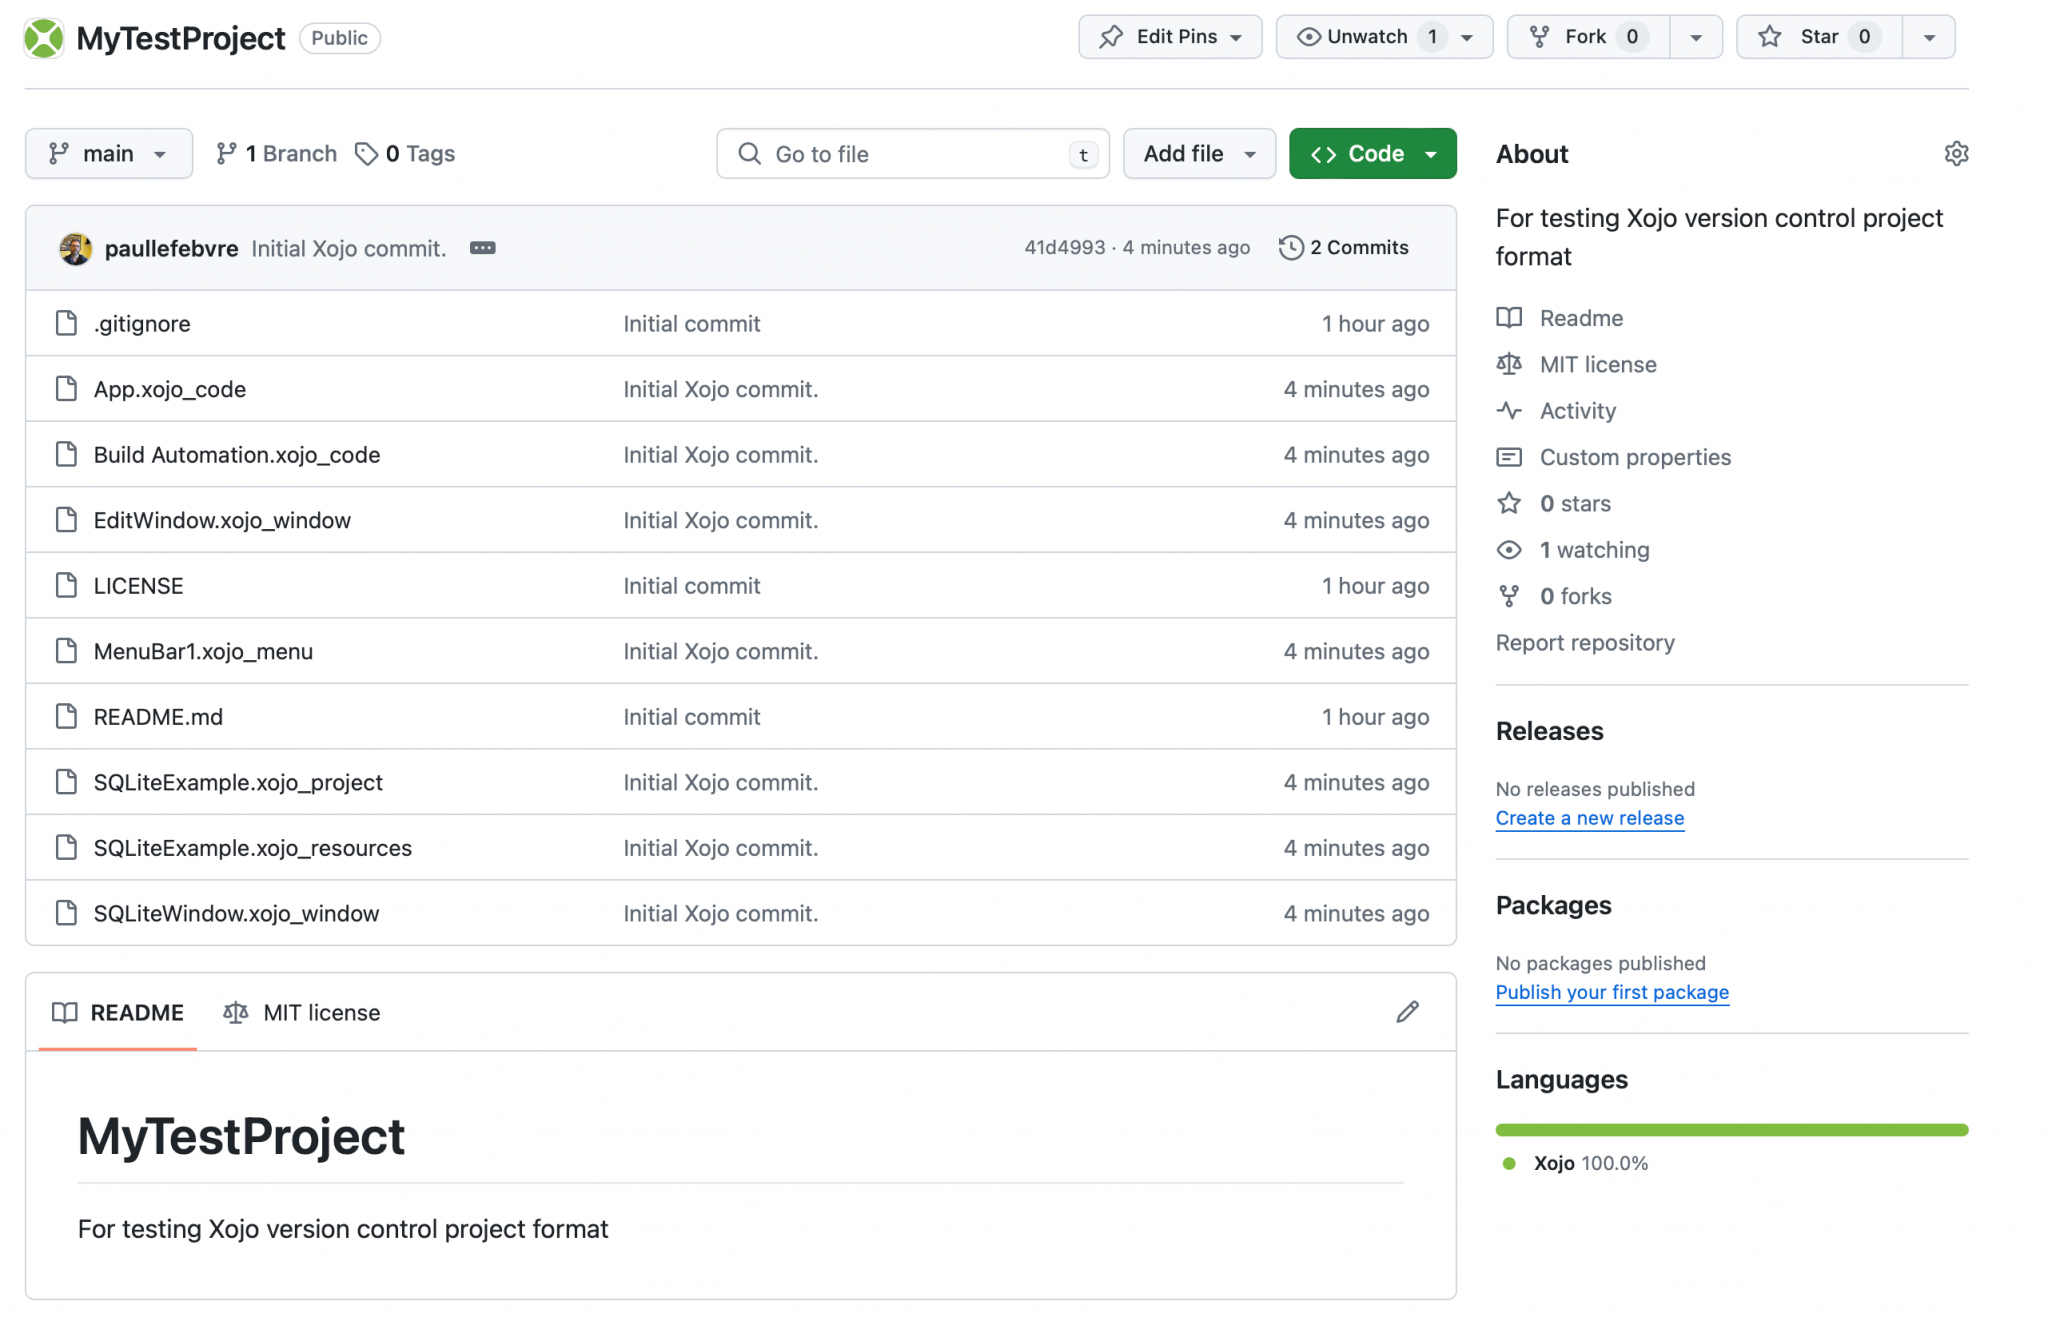Click the branch icon next to 1 Branch
The height and width of the screenshot is (1325, 2048).
227,153
